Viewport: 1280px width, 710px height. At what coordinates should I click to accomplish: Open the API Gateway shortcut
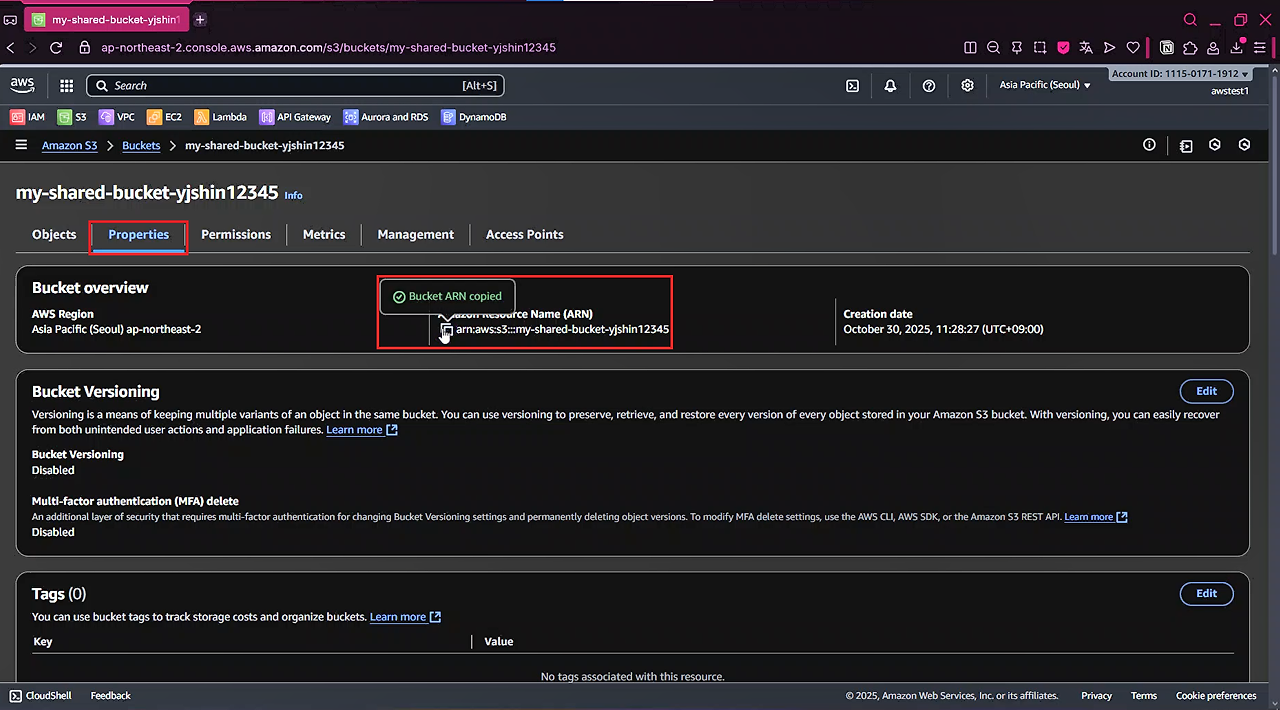pos(295,117)
